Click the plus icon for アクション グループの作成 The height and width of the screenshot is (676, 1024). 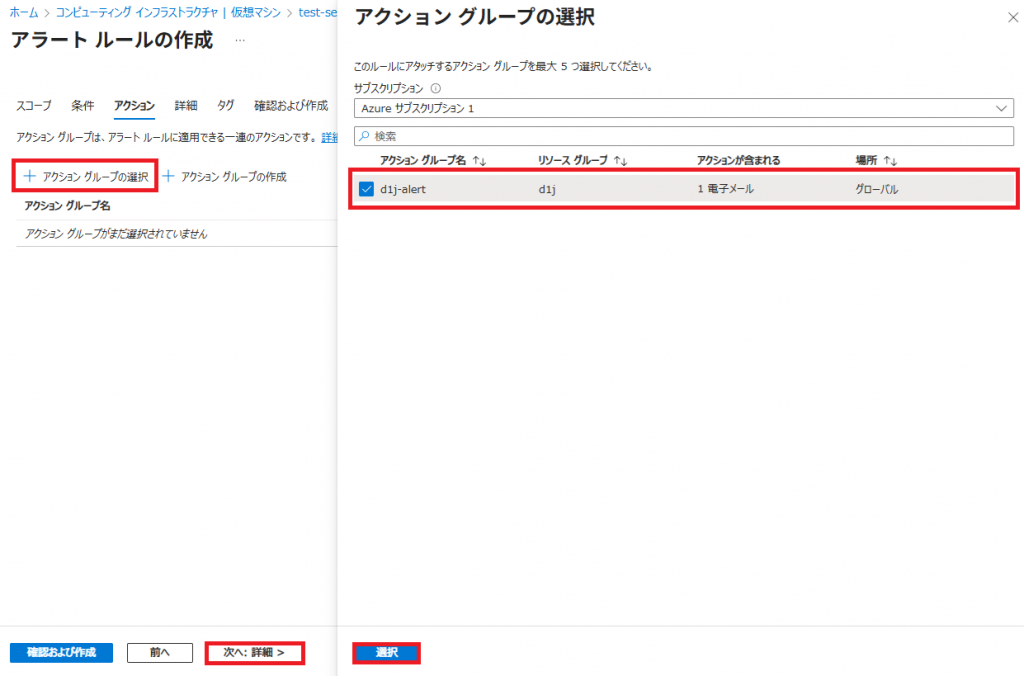[168, 177]
